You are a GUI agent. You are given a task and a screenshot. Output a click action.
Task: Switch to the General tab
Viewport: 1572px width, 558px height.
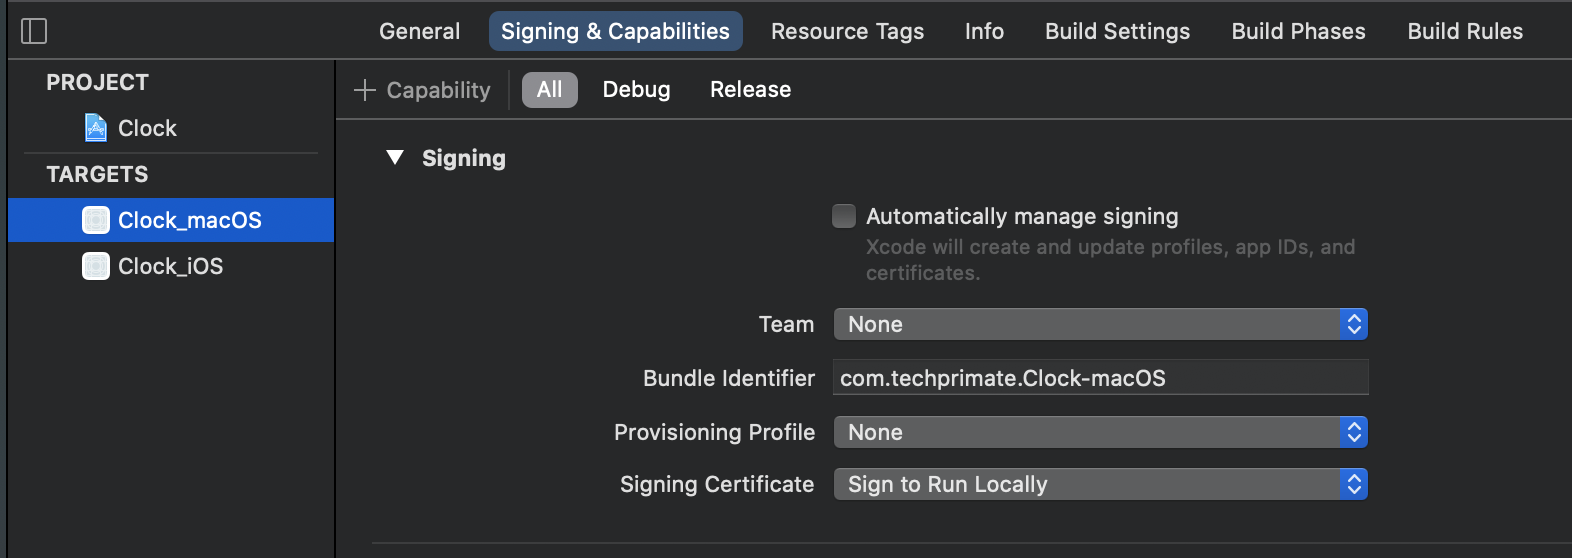click(x=419, y=31)
